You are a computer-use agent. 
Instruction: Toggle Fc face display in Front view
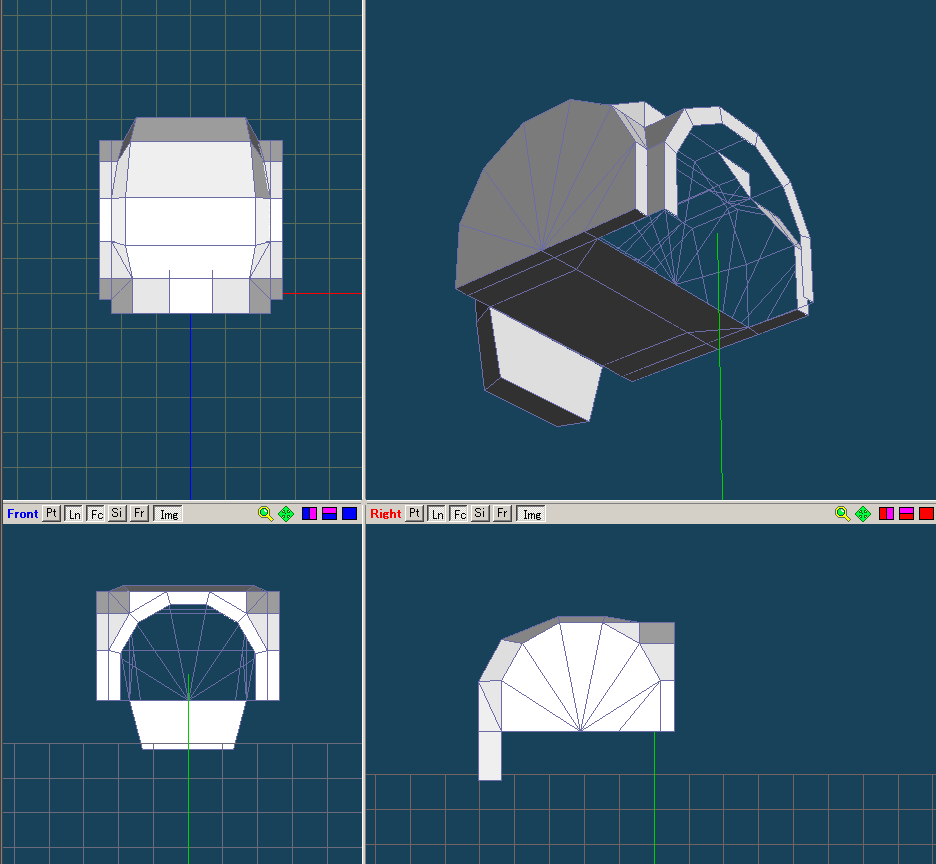tap(96, 514)
